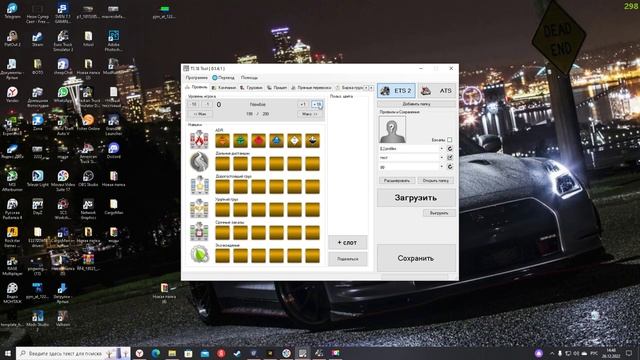Click the decrypt button
This screenshot has width=640, height=360.
(397, 180)
